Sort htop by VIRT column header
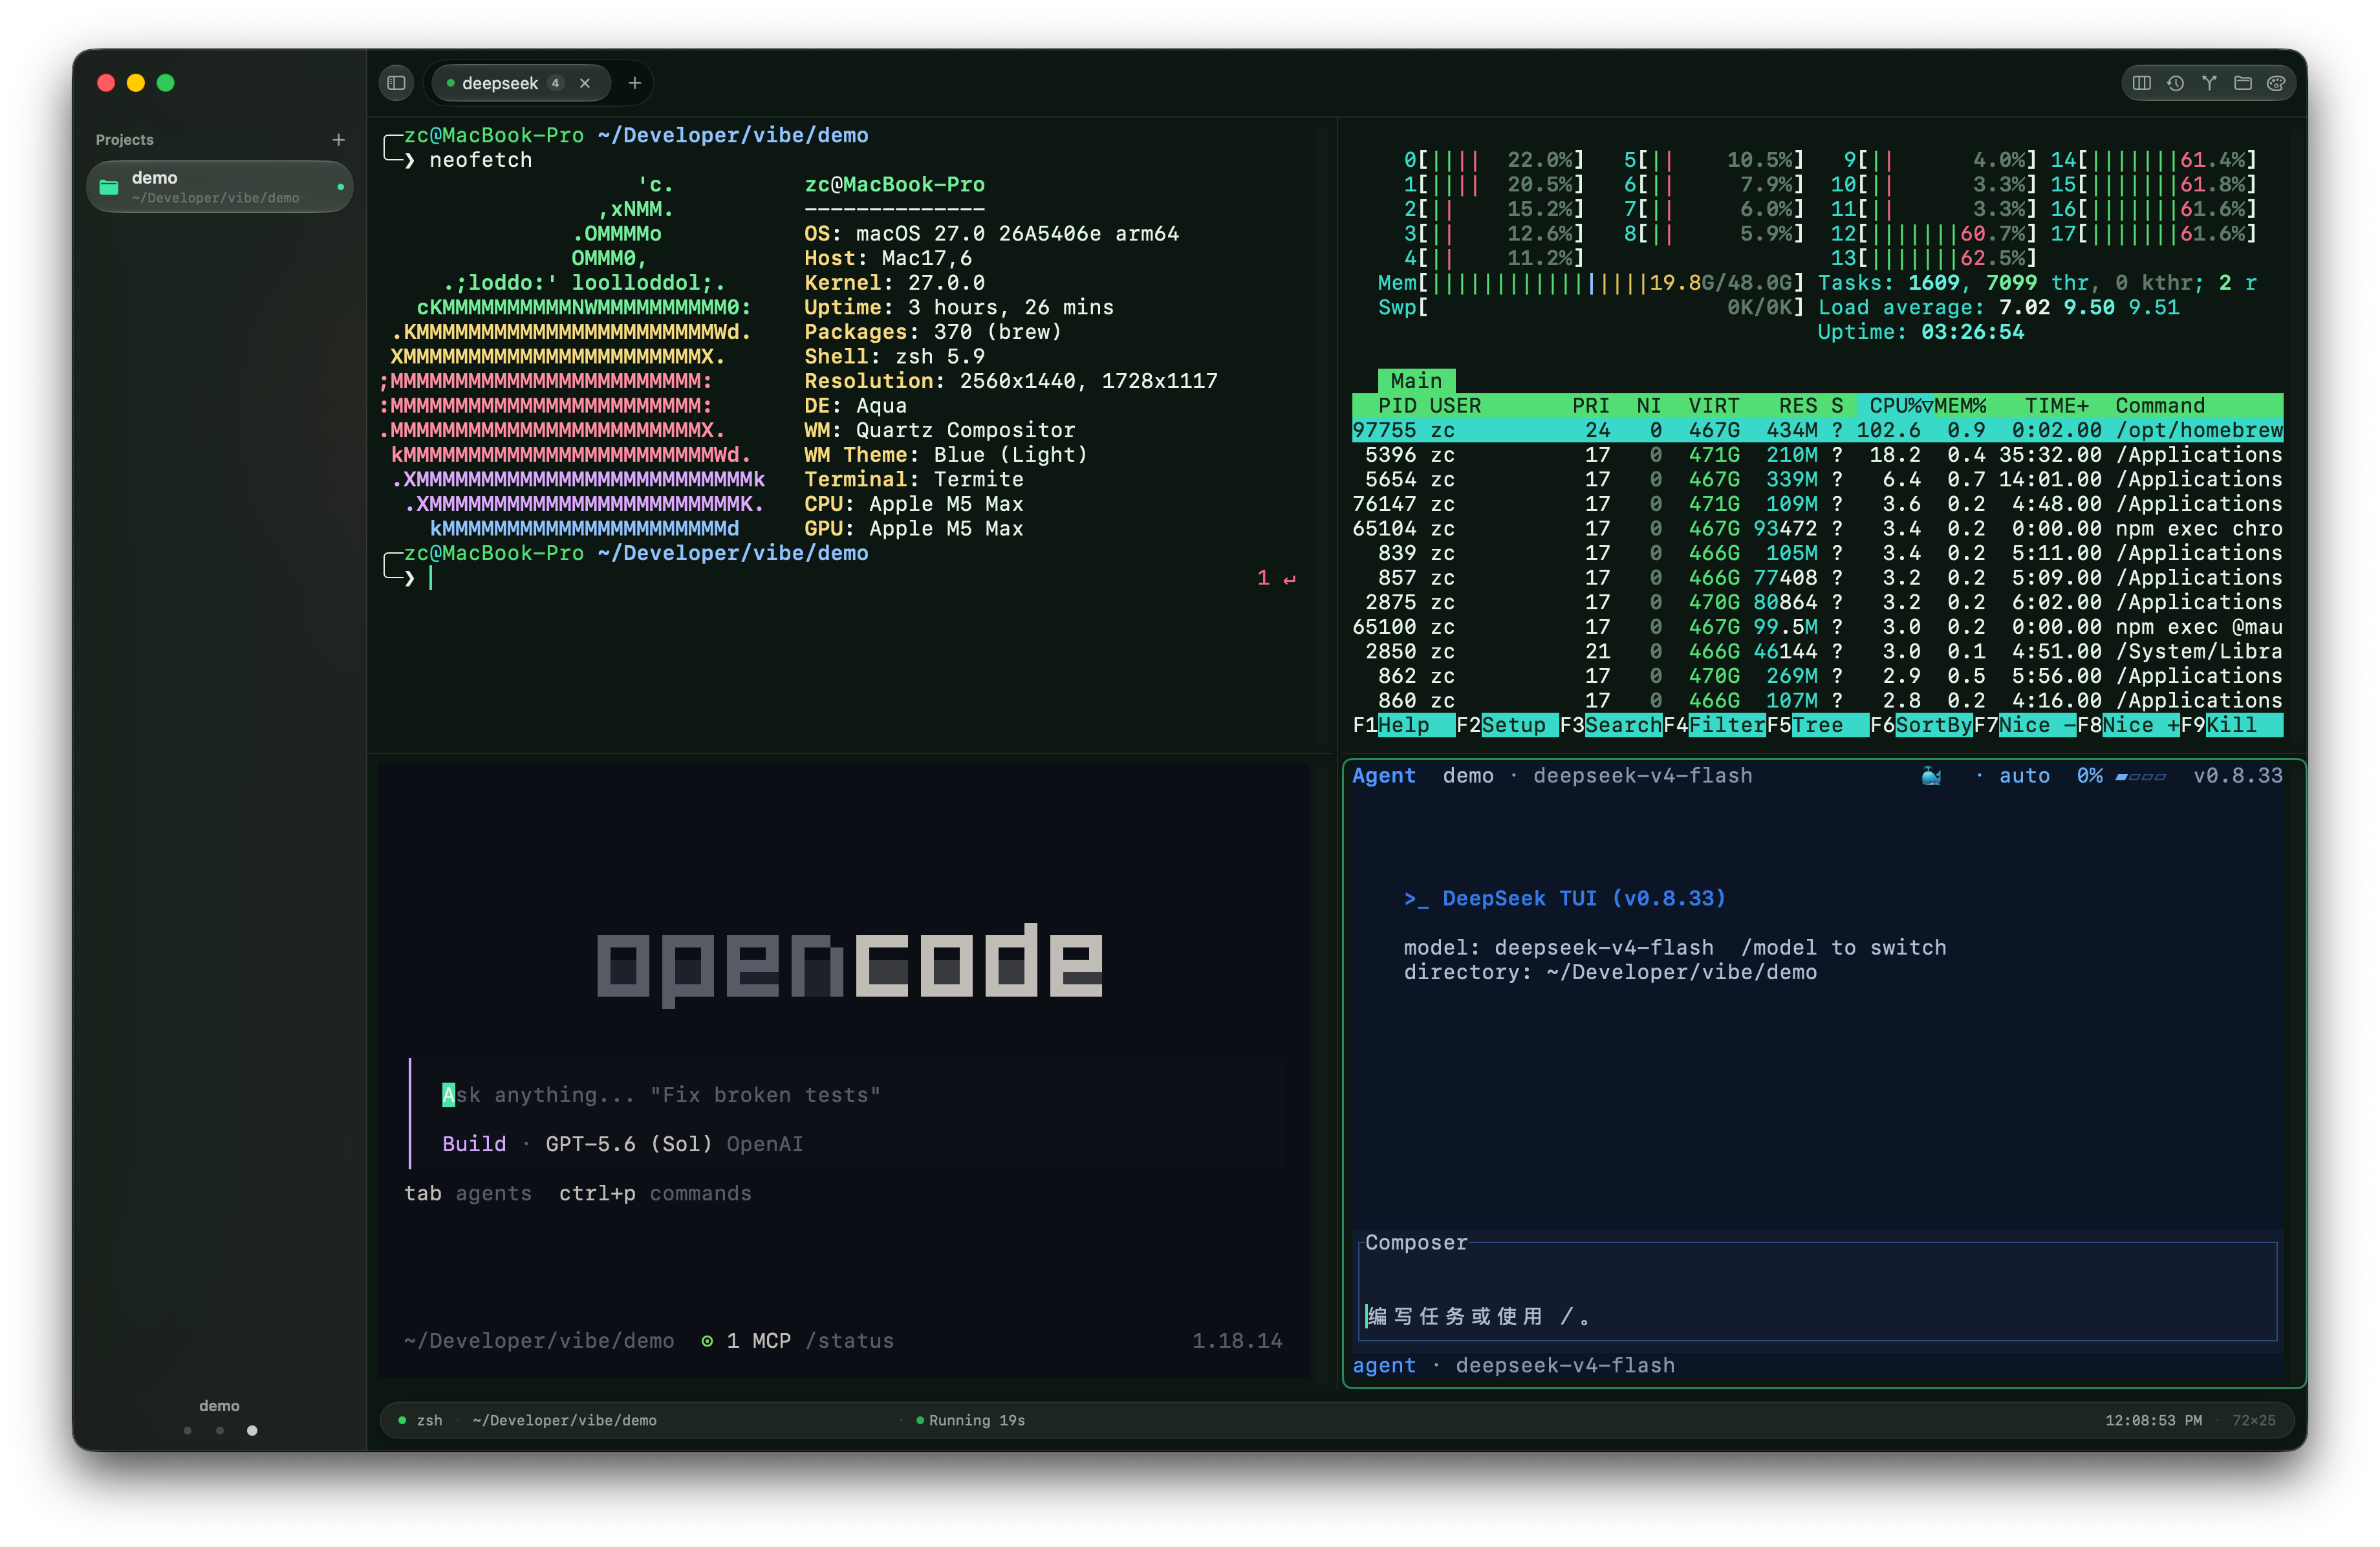 (1714, 406)
